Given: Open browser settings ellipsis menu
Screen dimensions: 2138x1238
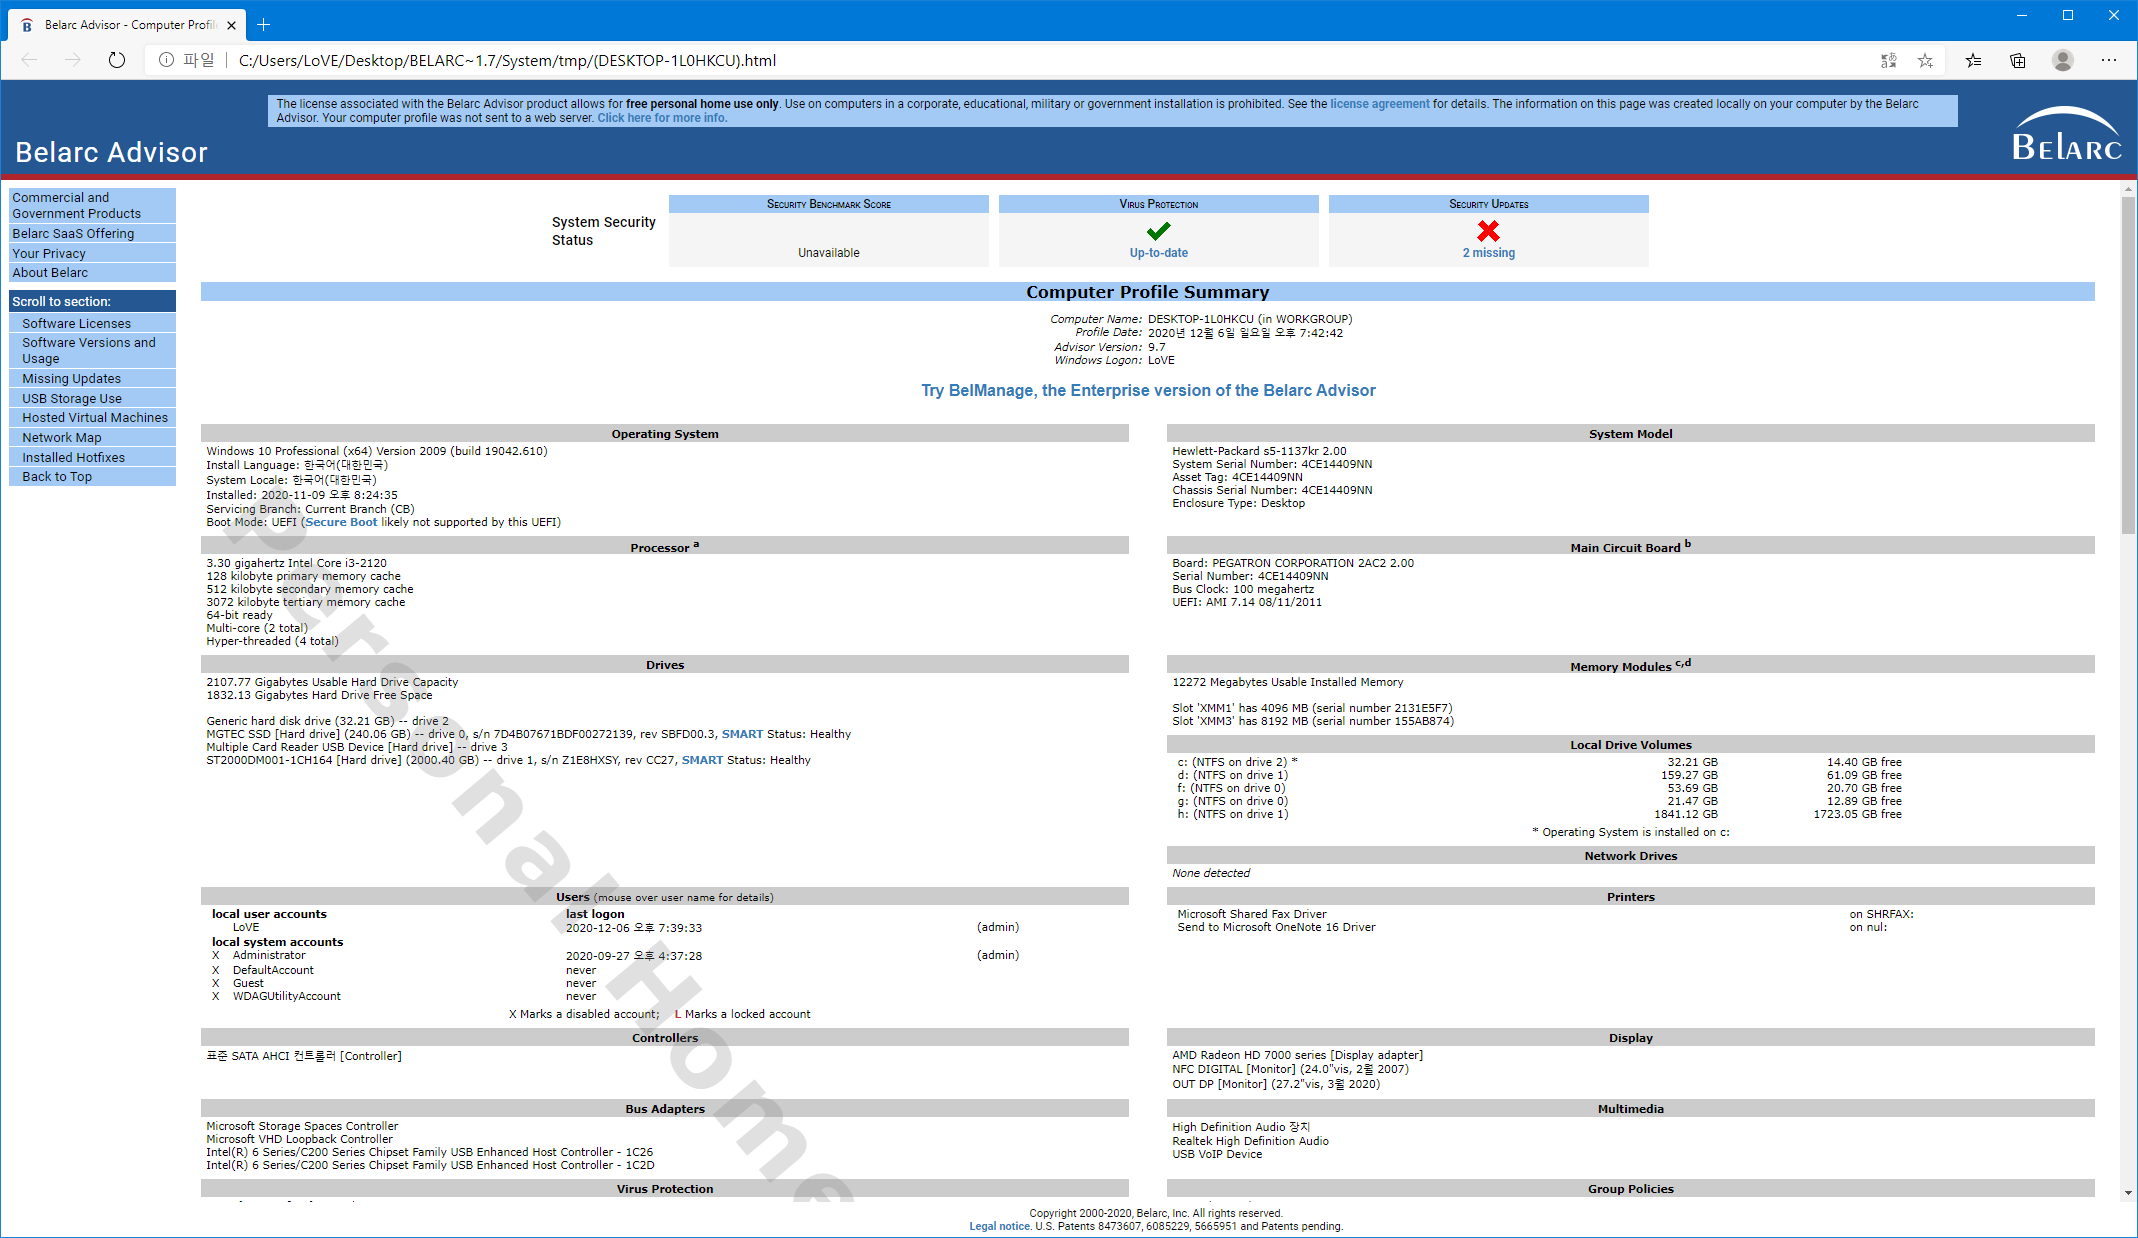Looking at the screenshot, I should pyautogui.click(x=2109, y=60).
